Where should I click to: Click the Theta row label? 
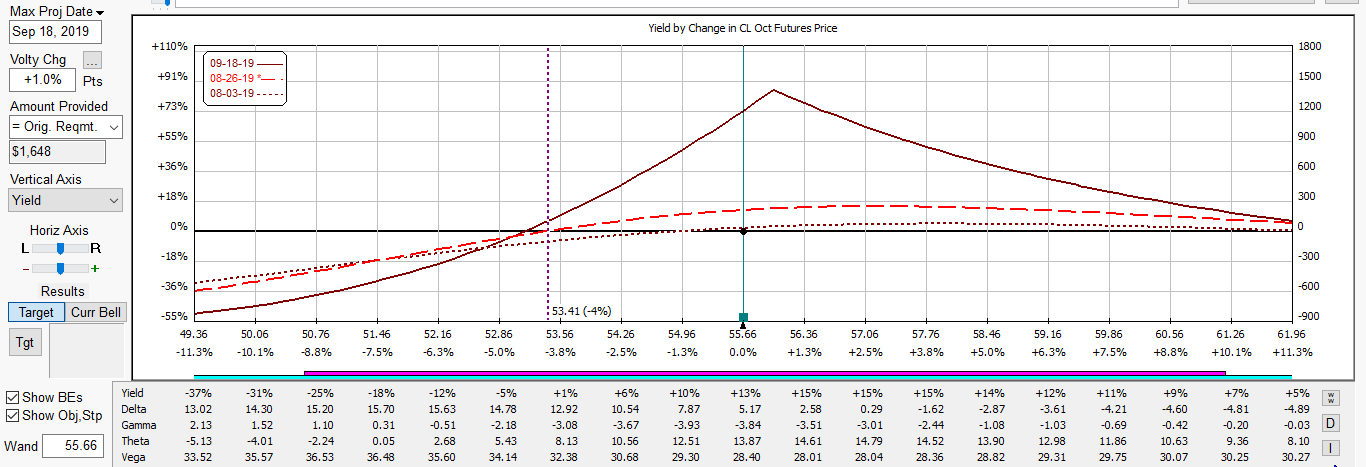pos(135,441)
